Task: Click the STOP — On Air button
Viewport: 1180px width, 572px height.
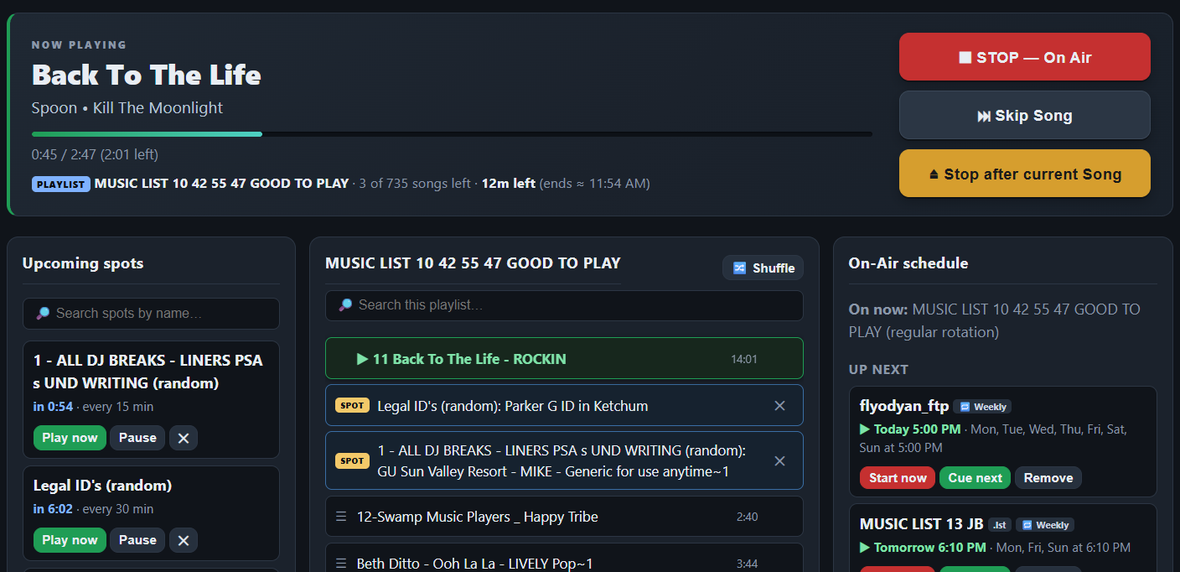Action: tap(1024, 56)
